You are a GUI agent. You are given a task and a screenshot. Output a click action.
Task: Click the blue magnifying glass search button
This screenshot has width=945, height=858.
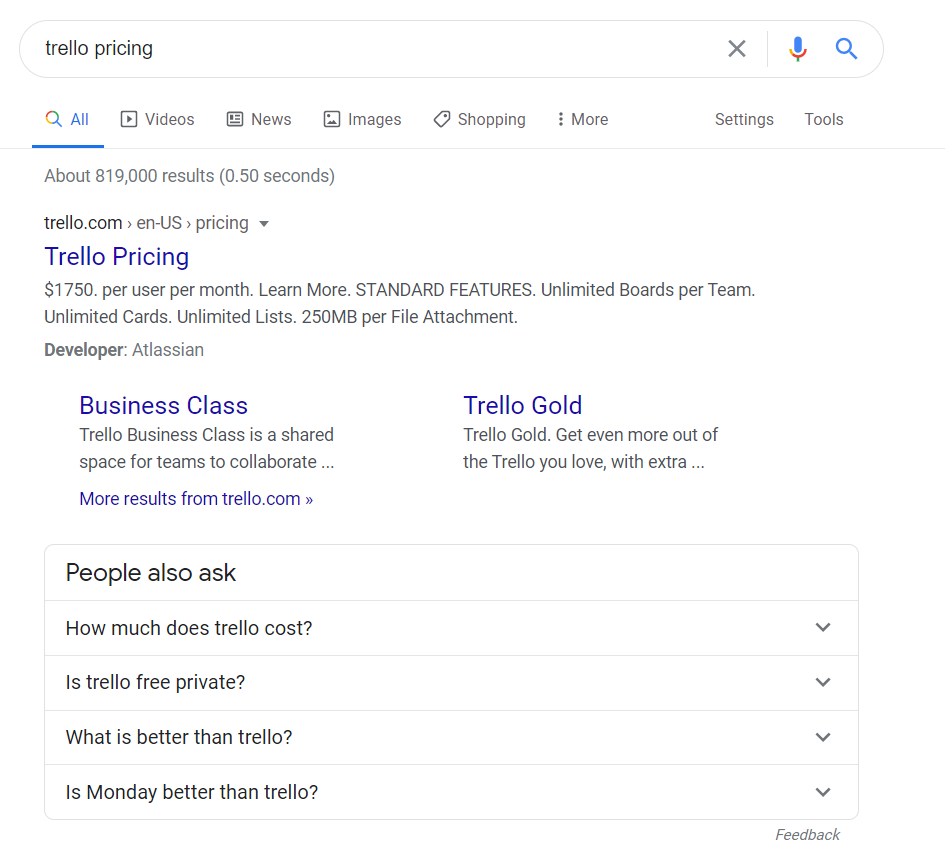pyautogui.click(x=846, y=49)
